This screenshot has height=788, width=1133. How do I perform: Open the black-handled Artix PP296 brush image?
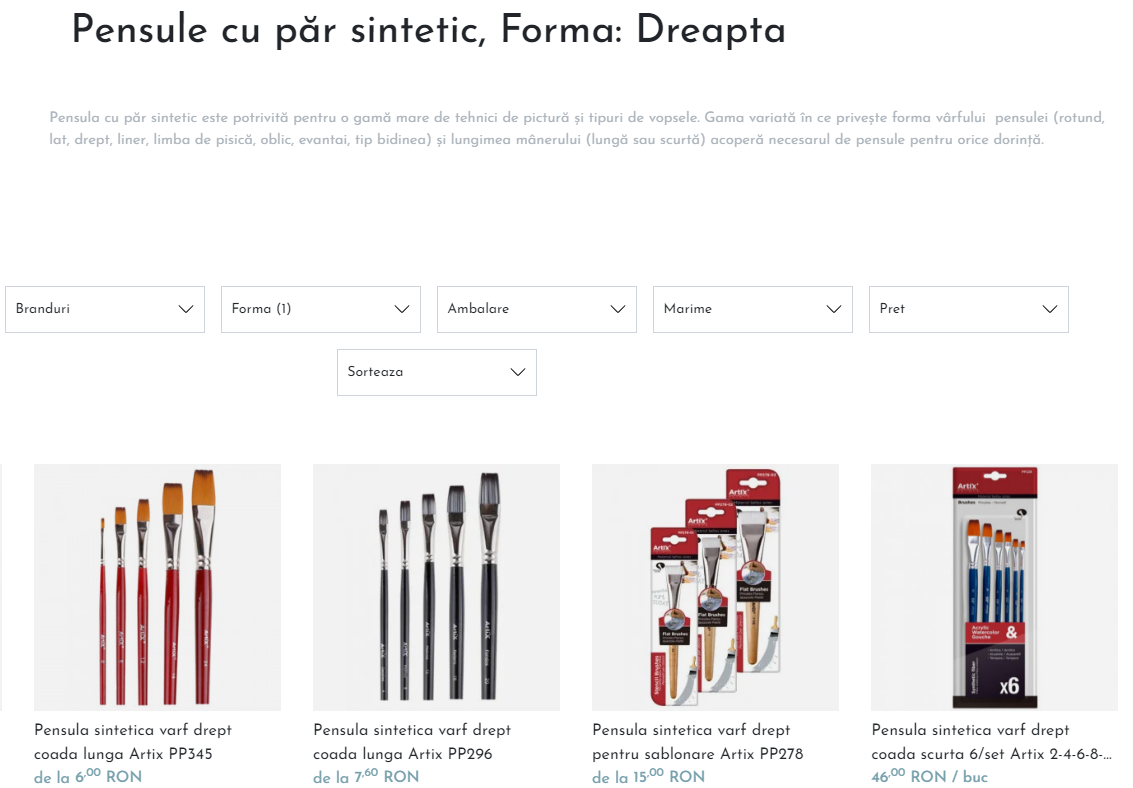tap(436, 587)
